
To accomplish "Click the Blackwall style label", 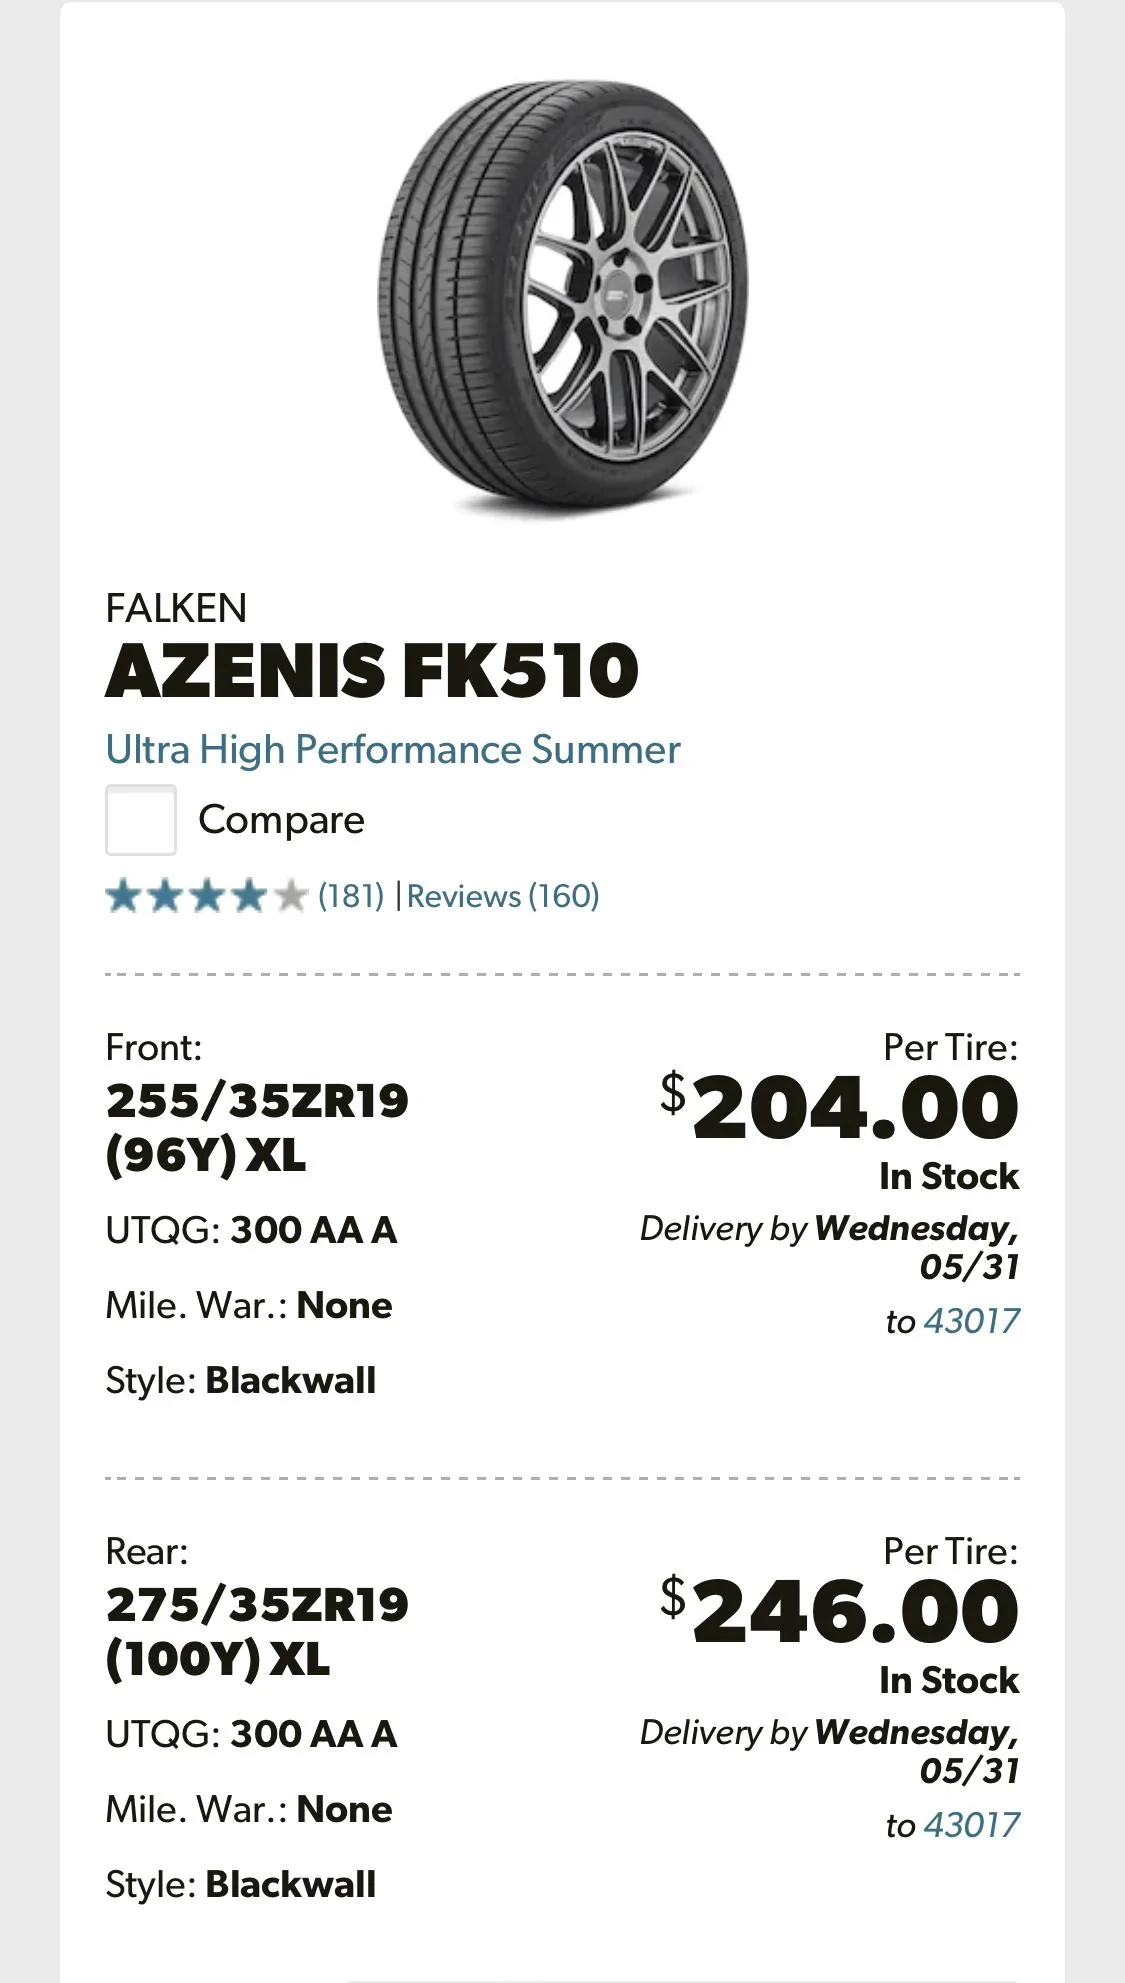I will [242, 1381].
